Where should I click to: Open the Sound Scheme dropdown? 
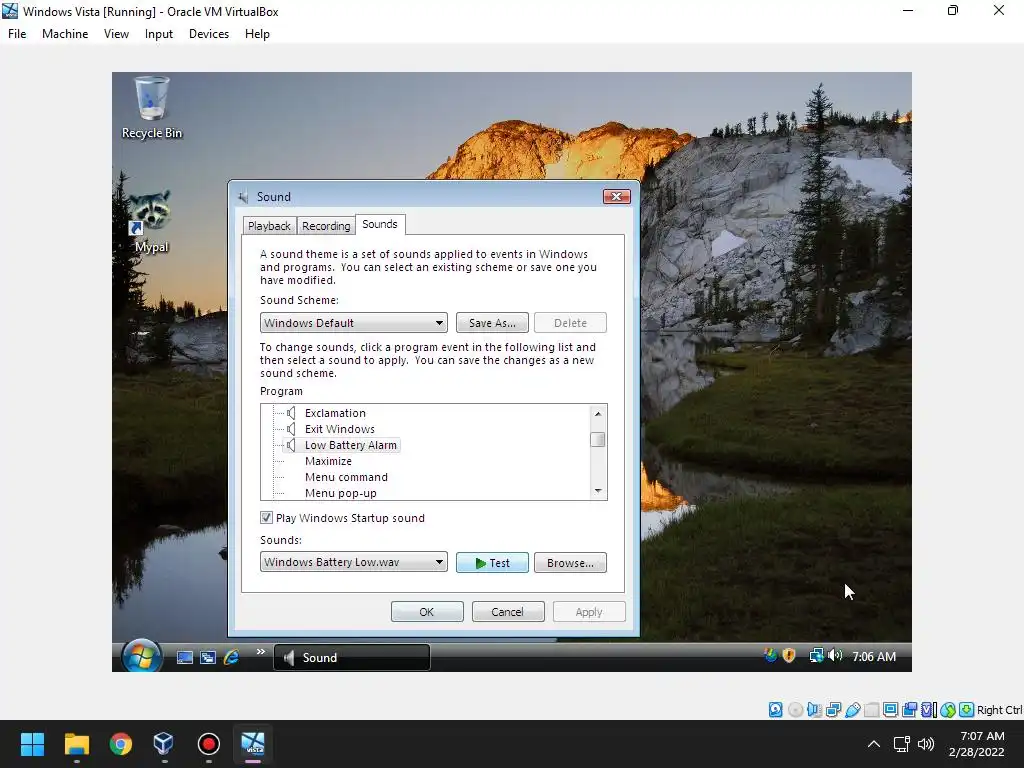[353, 323]
